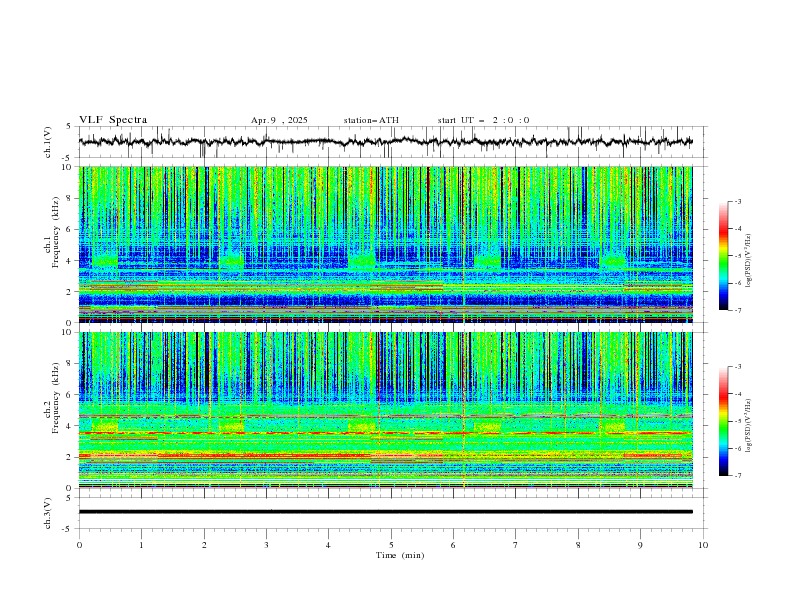Click inside the ch.1 spectrogram panel
The height and width of the screenshot is (612, 792).
(385, 244)
